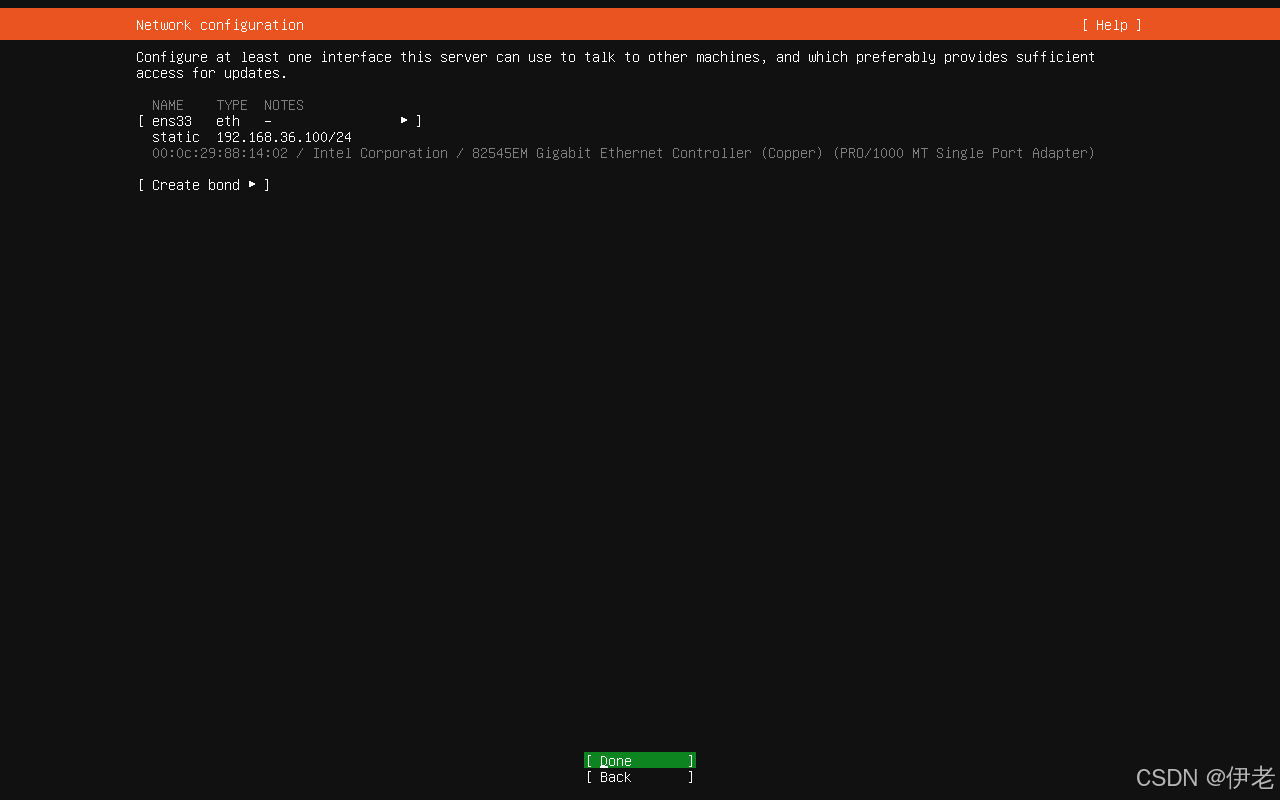
Task: Click the CSDN watermark in the corner
Action: point(1204,777)
